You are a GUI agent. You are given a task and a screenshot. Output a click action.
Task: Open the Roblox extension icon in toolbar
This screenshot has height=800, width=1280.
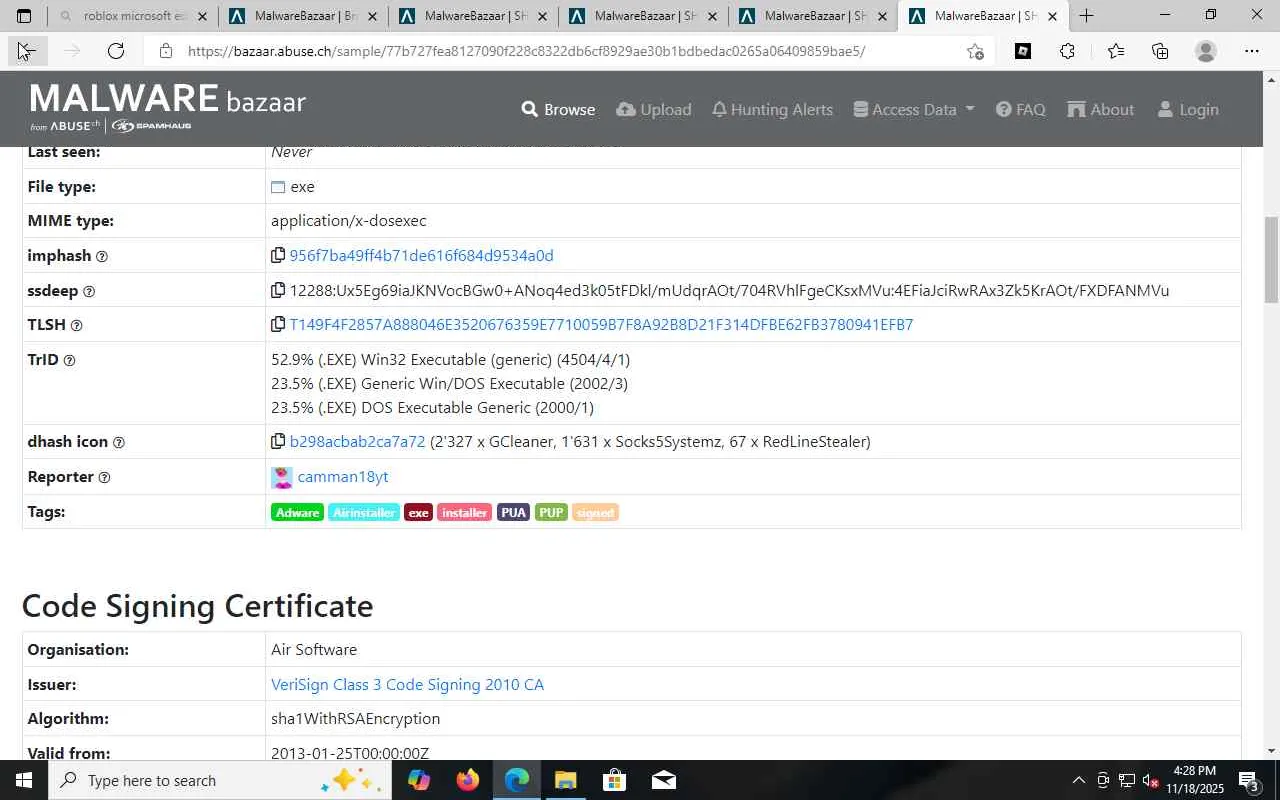1023,51
